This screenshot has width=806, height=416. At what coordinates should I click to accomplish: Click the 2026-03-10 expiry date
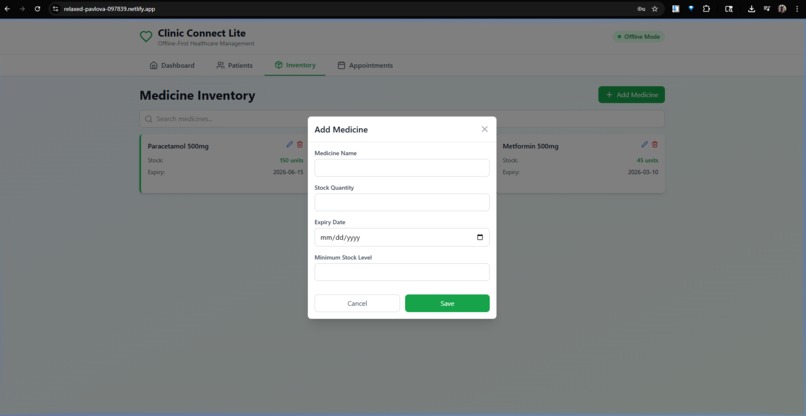643,172
